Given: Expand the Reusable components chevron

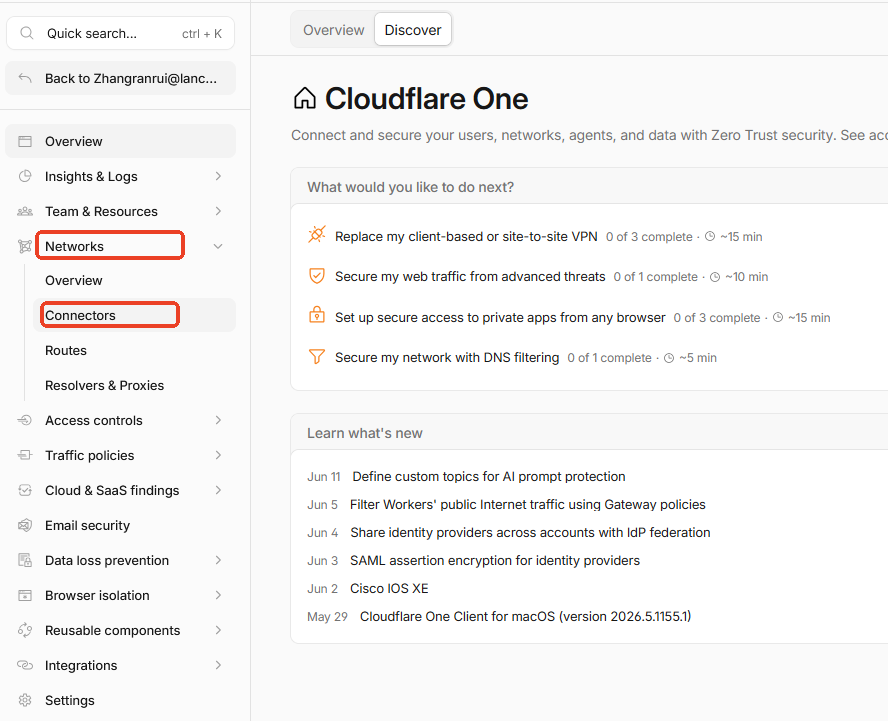Looking at the screenshot, I should coord(218,630).
